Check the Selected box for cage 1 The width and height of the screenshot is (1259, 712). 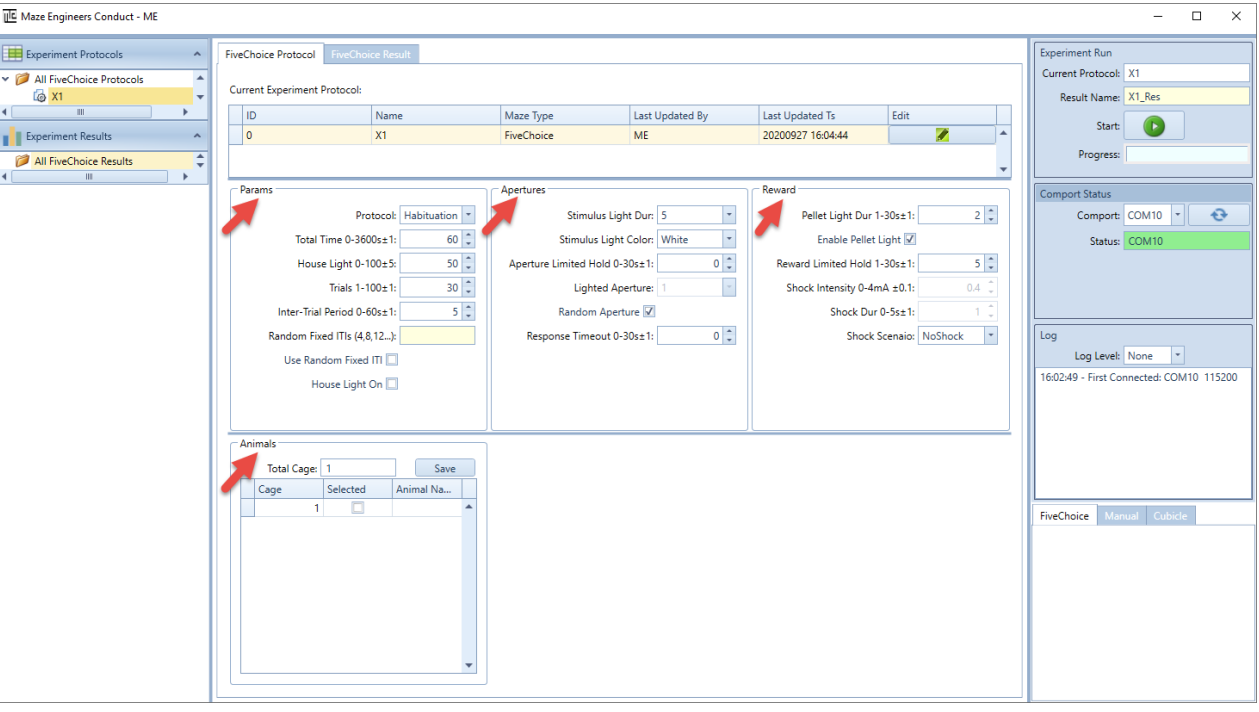358,508
